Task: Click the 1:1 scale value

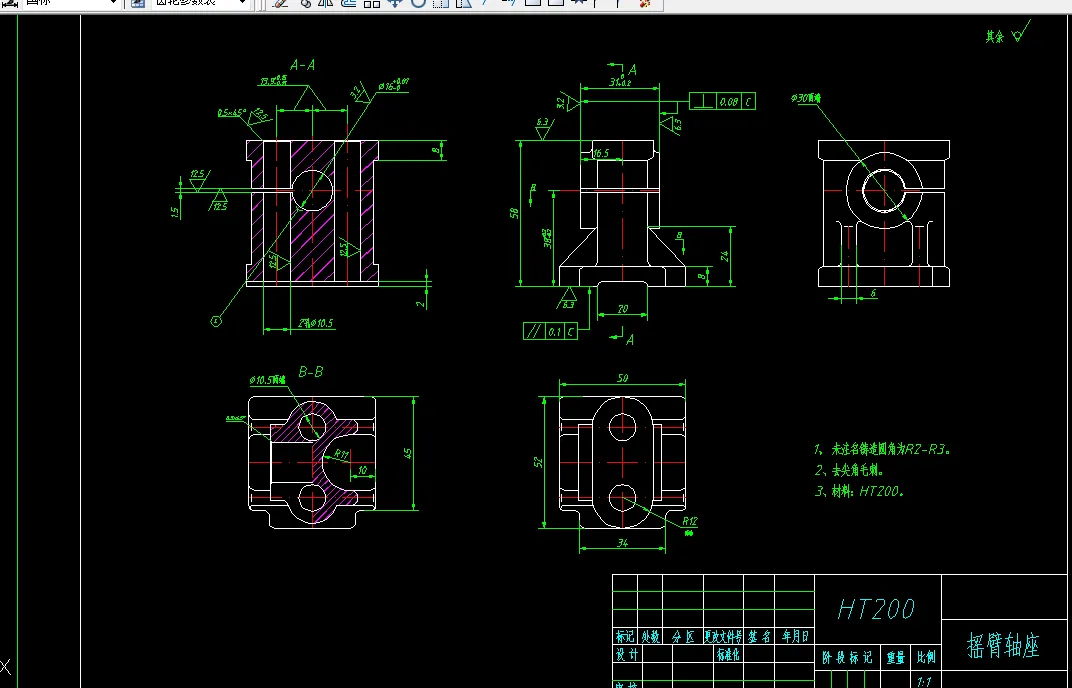Action: tap(924, 682)
